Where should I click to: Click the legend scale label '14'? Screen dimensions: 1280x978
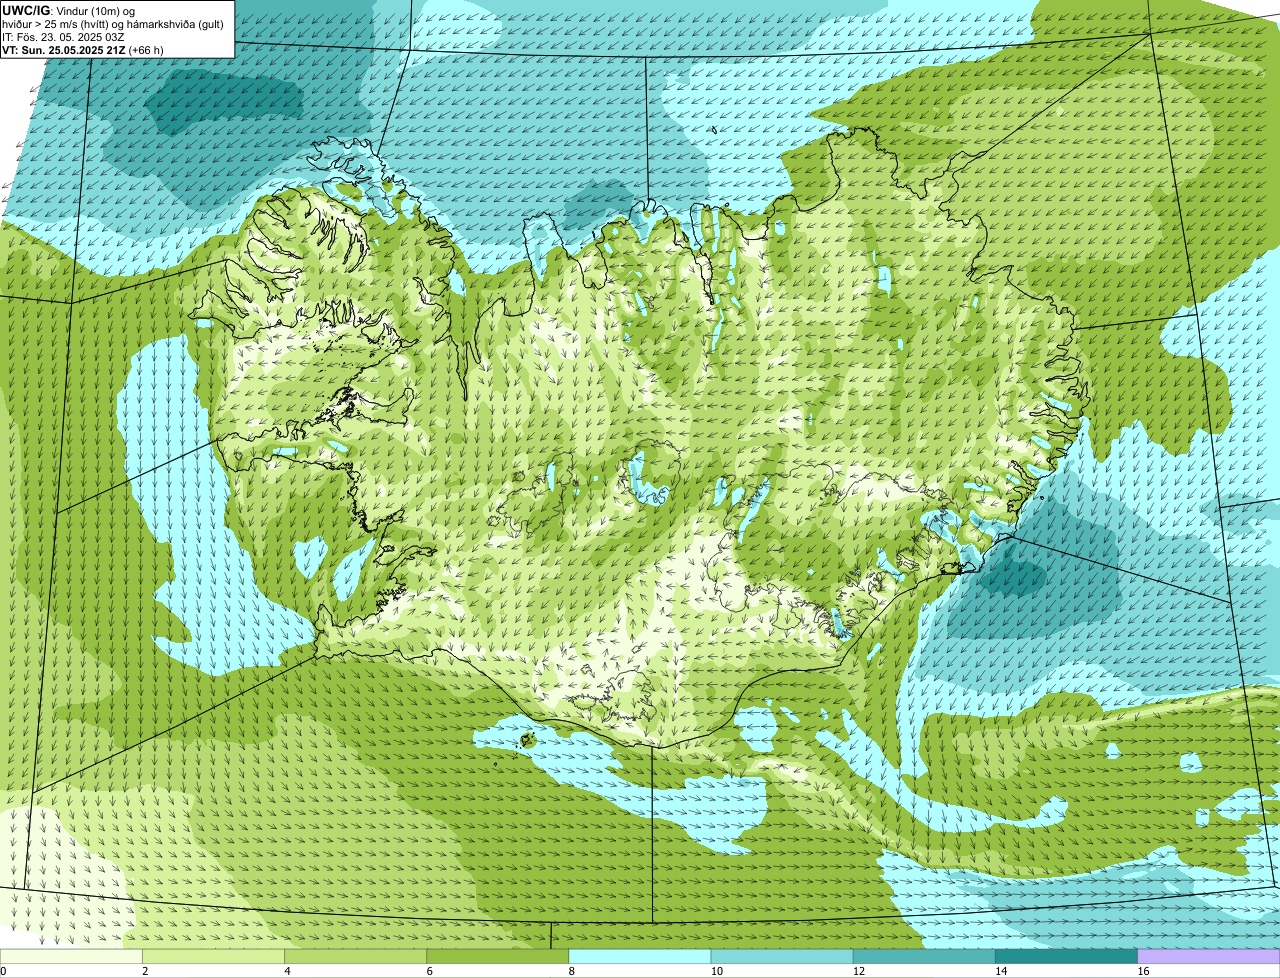tap(1000, 971)
